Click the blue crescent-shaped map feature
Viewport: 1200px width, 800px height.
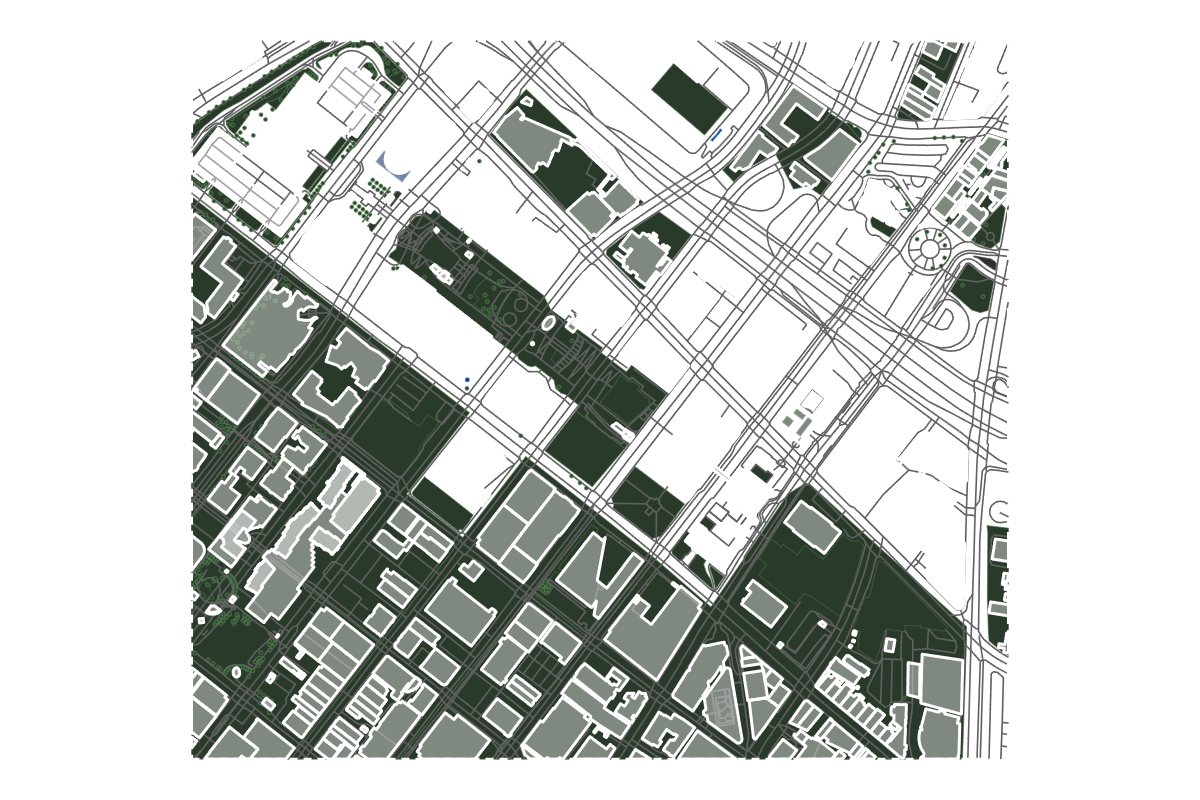click(x=392, y=168)
